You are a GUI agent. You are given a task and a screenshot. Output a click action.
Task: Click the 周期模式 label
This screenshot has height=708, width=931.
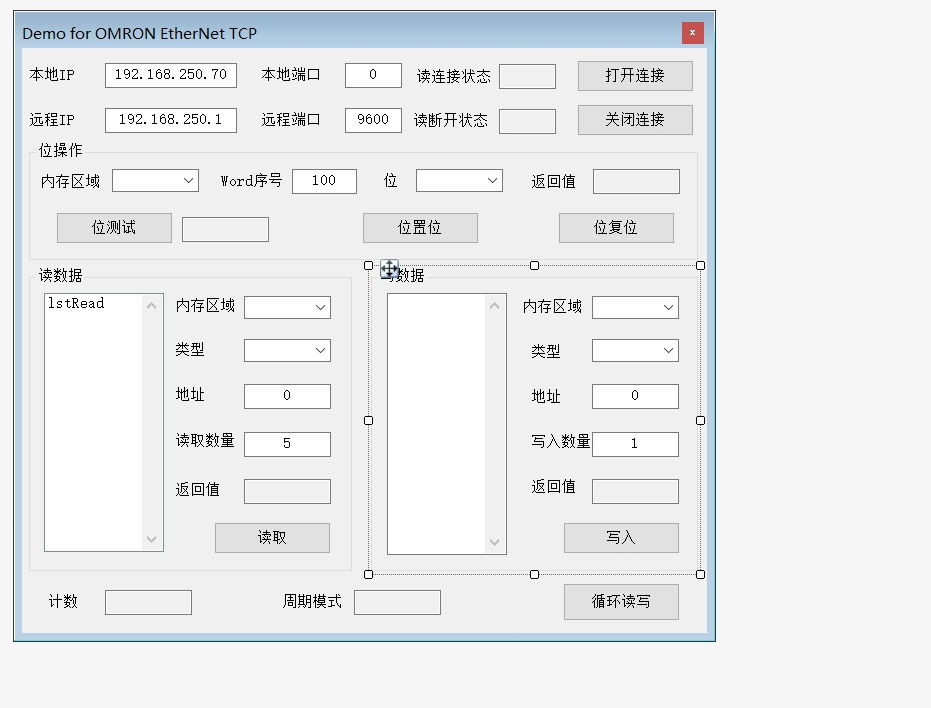(312, 602)
